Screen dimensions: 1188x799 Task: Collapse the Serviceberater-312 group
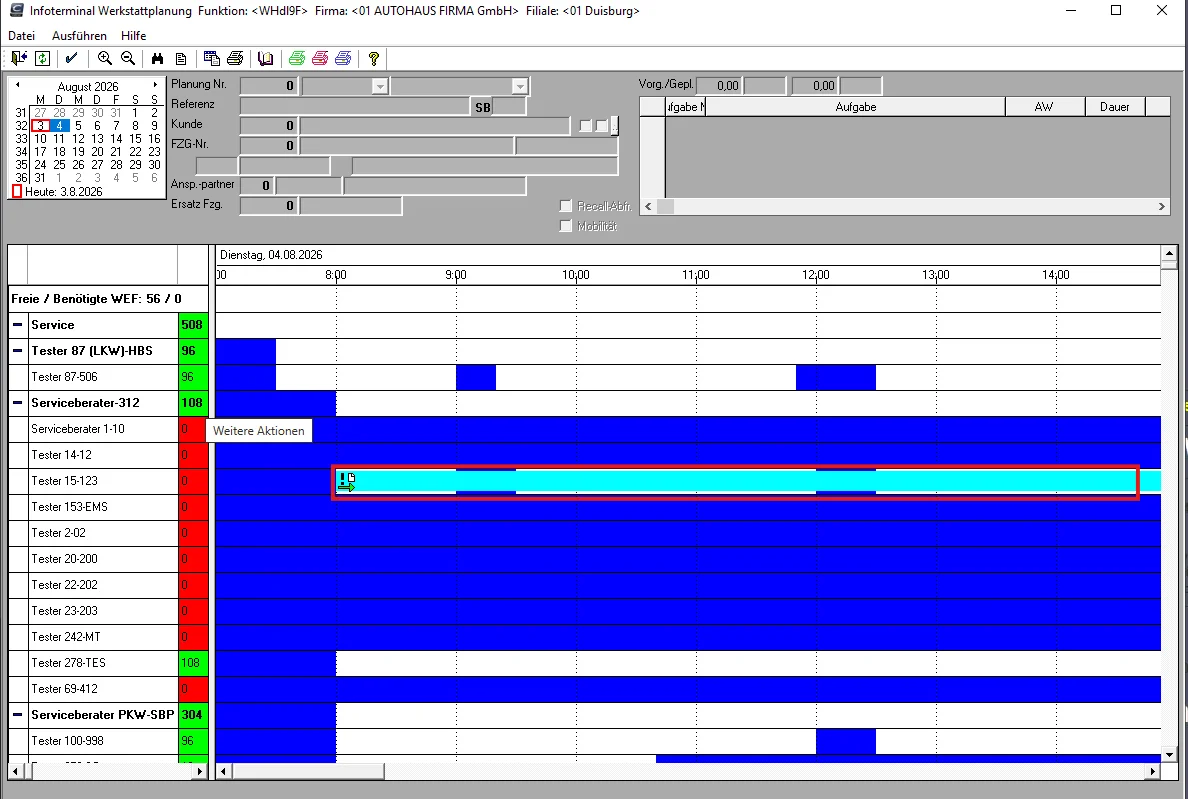pyautogui.click(x=17, y=403)
